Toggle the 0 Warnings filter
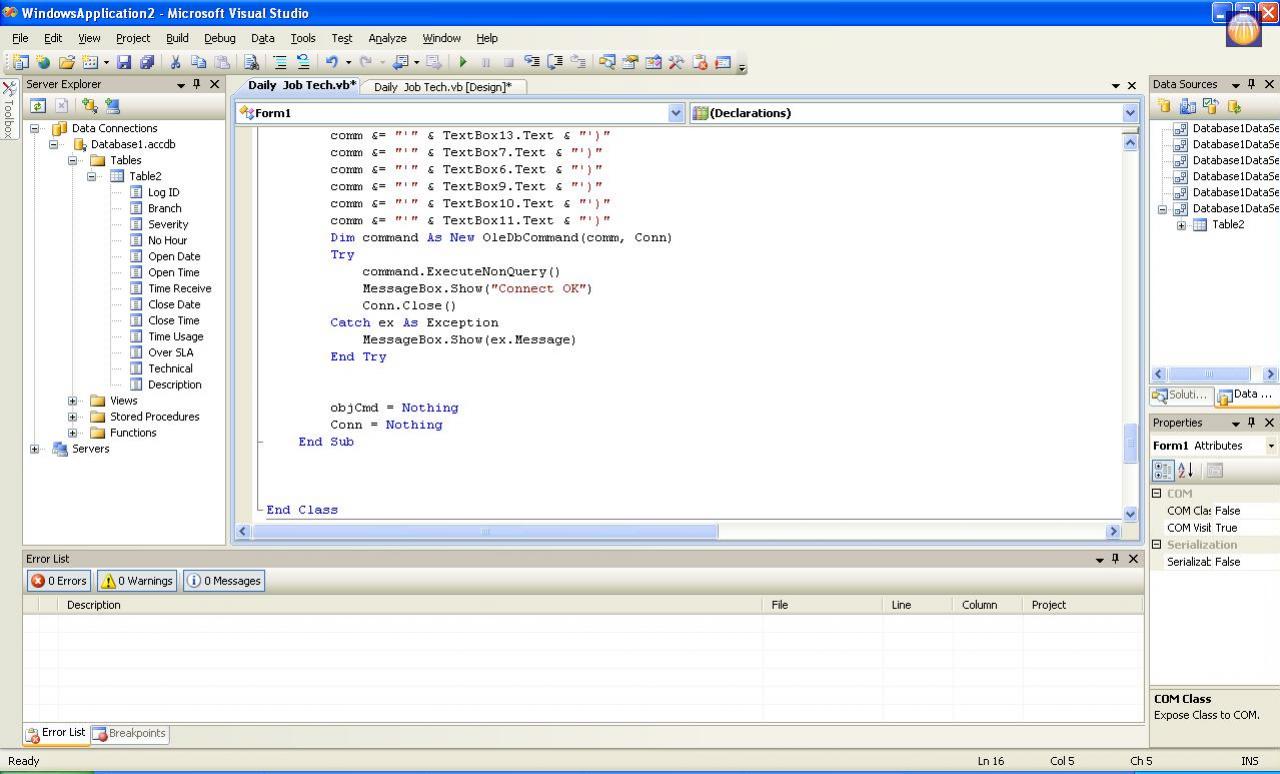Viewport: 1280px width, 774px height. [x=137, y=581]
